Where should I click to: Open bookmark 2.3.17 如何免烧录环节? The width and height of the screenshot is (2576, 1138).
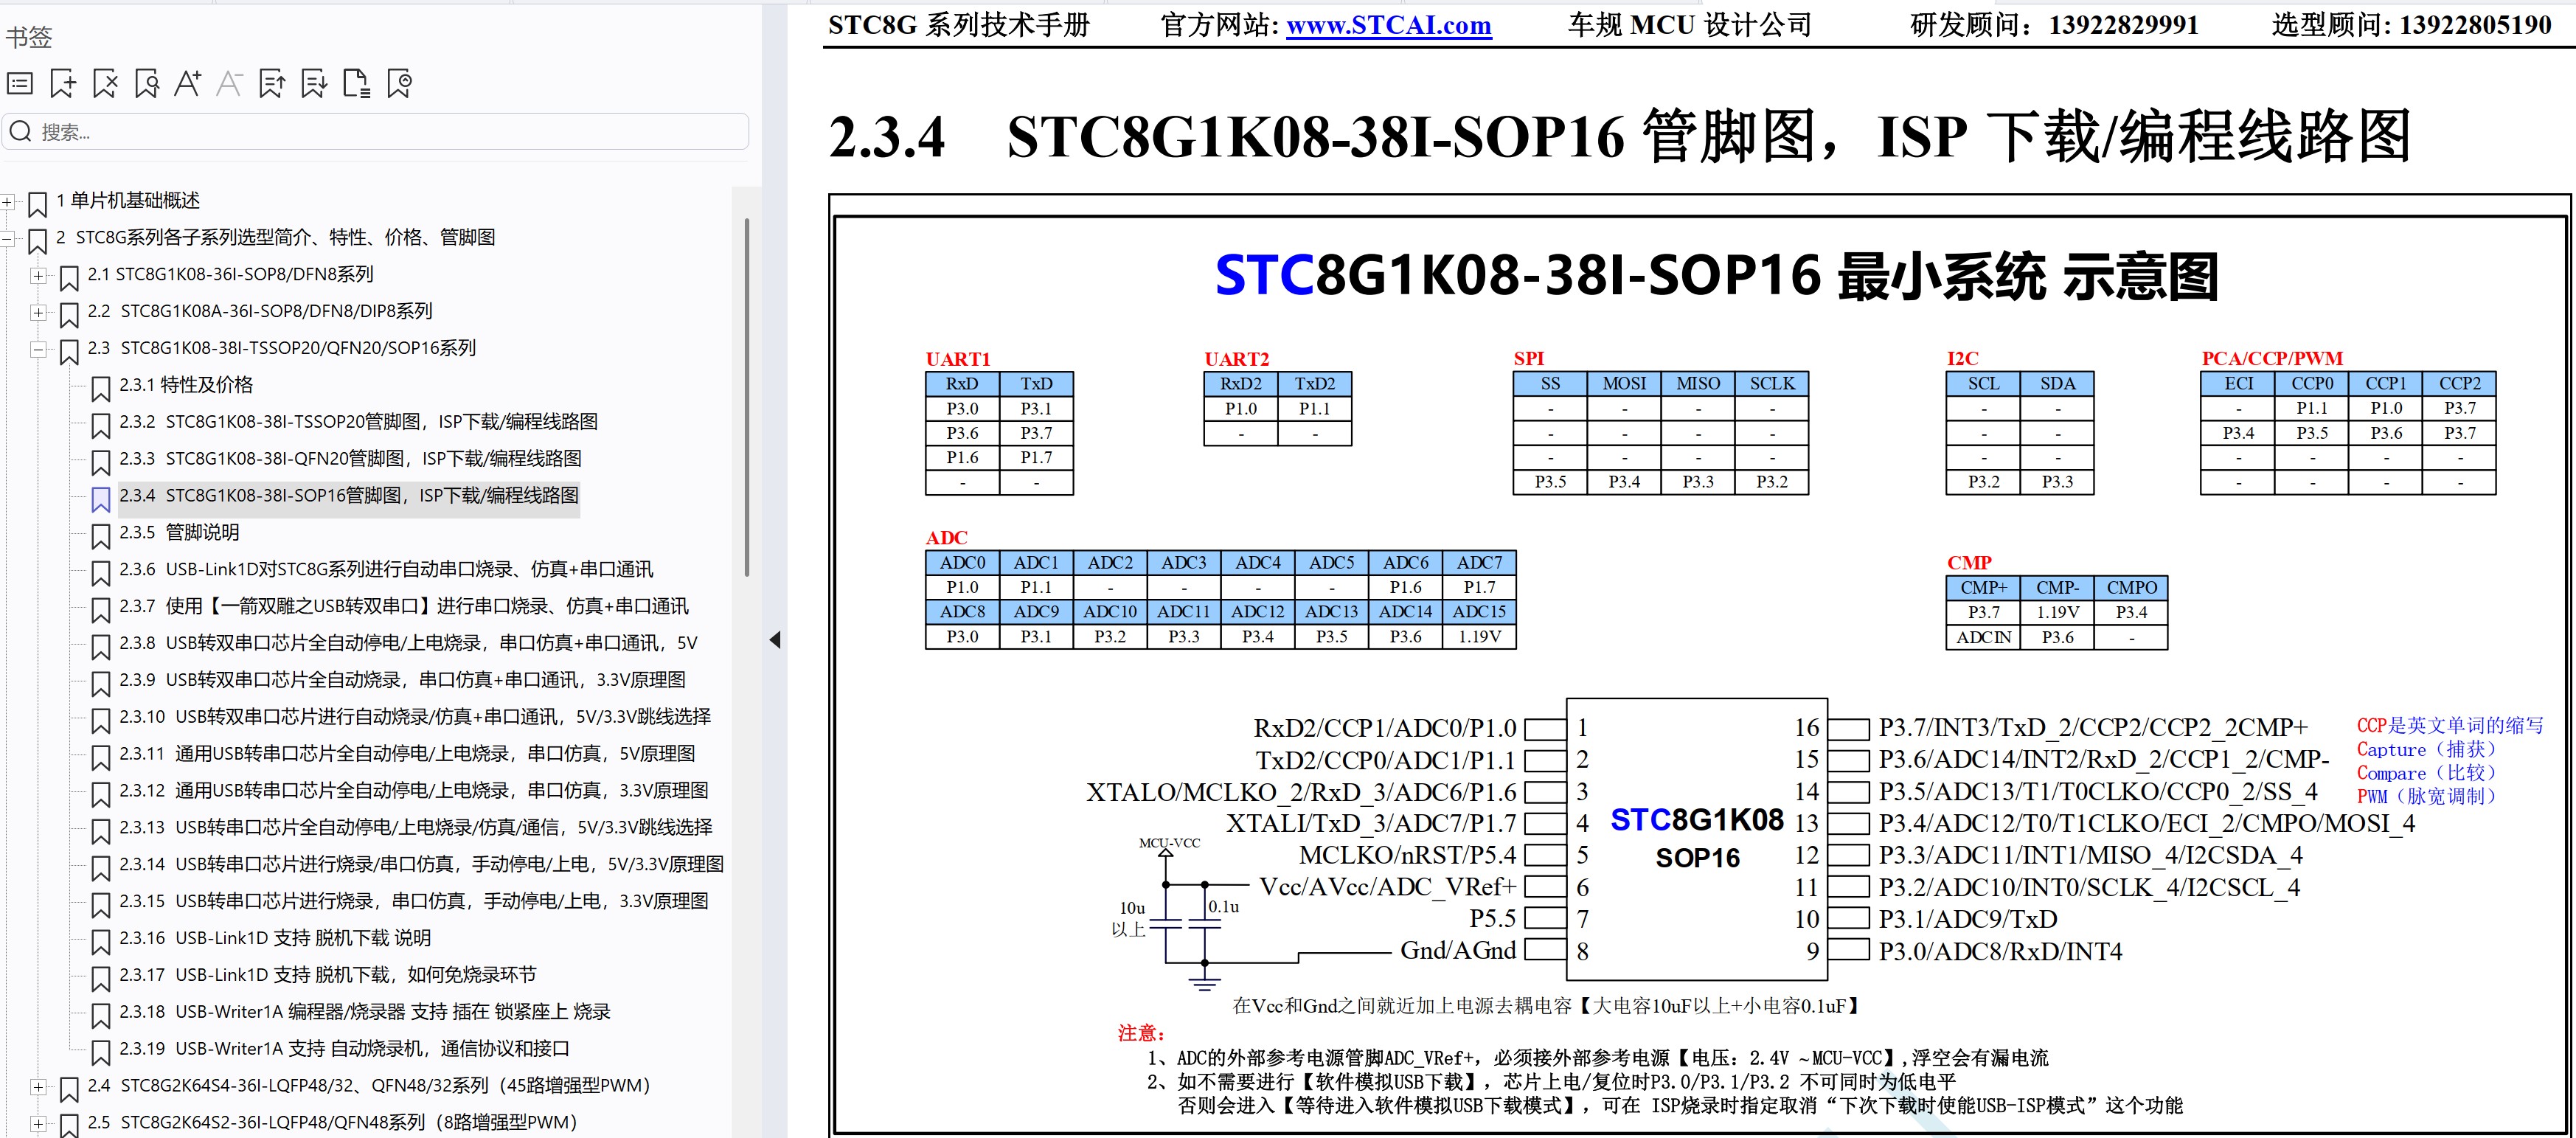328,975
